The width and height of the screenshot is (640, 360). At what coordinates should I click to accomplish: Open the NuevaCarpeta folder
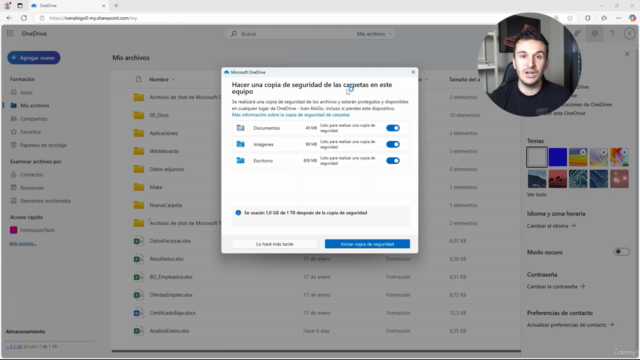[166, 205]
